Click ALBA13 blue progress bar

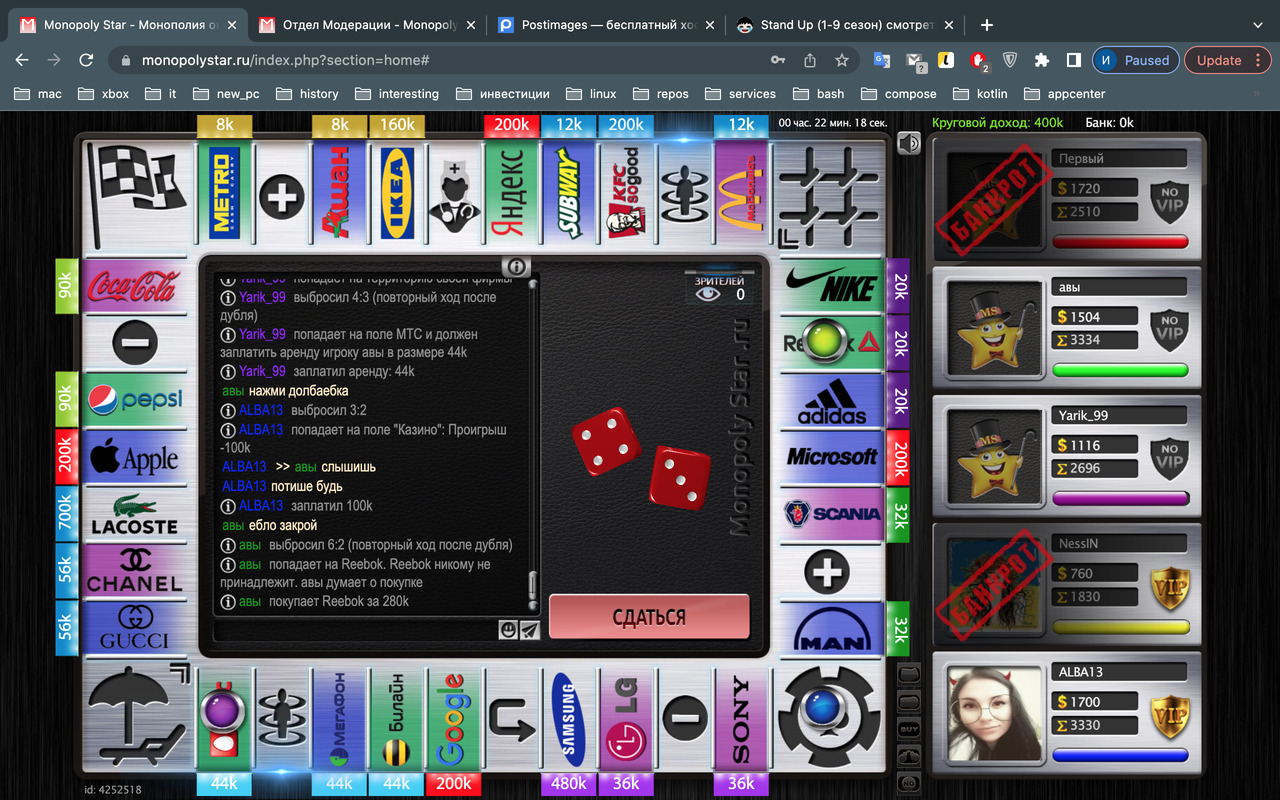click(x=1120, y=755)
